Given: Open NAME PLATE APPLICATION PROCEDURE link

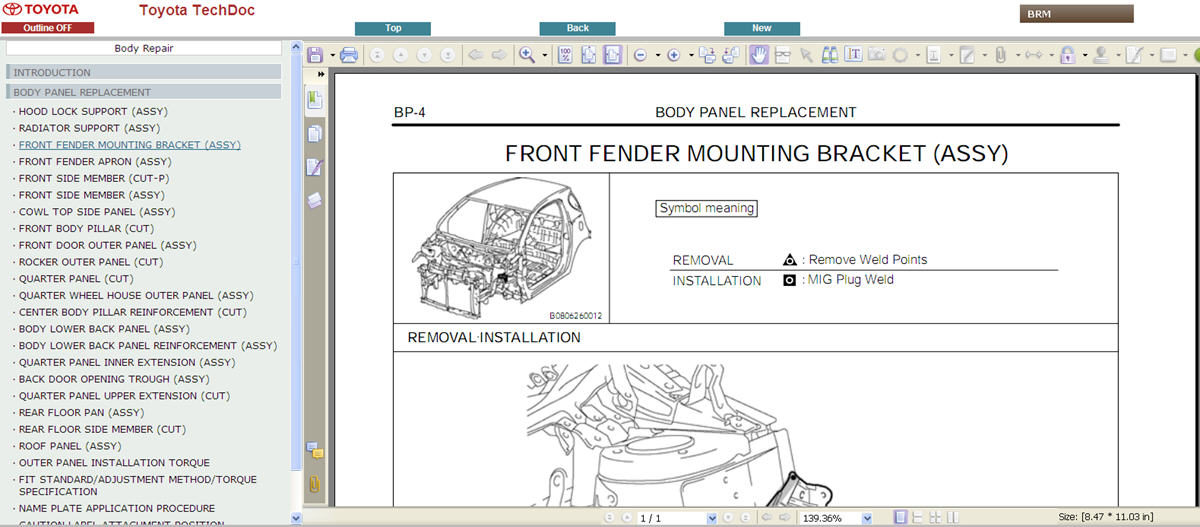Looking at the screenshot, I should tap(117, 508).
